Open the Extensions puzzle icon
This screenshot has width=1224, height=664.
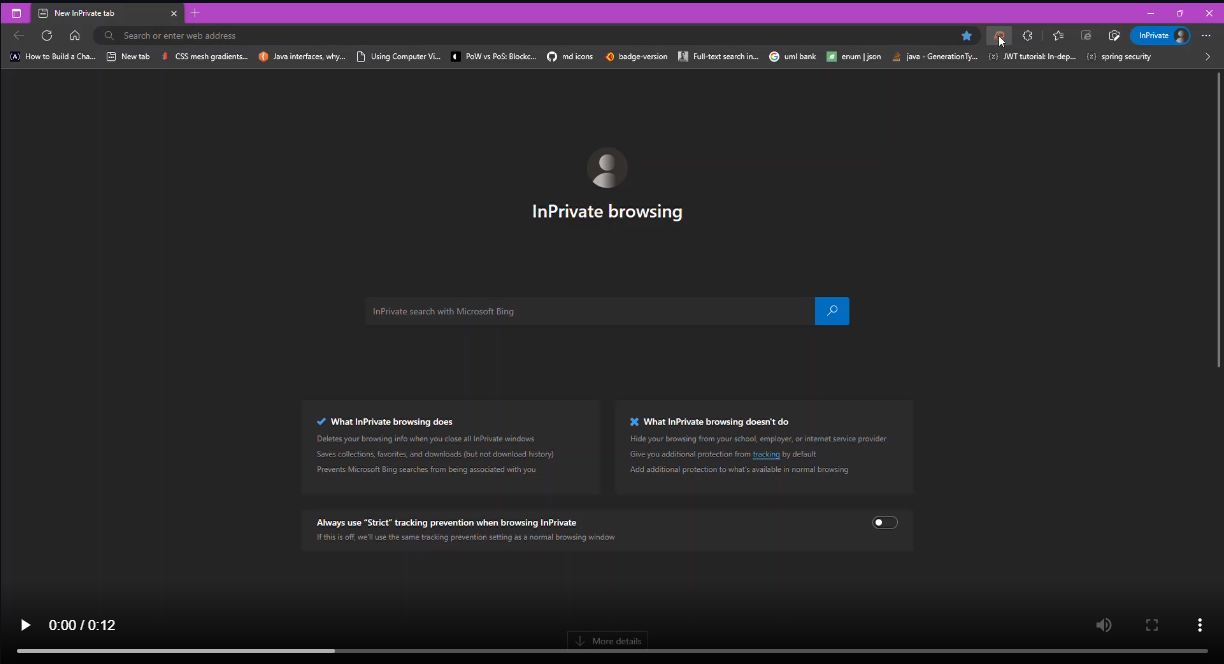(x=1027, y=35)
